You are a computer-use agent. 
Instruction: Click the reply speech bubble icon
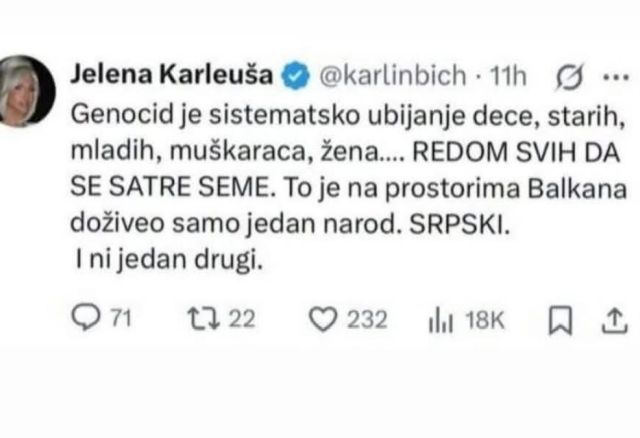pyautogui.click(x=86, y=317)
